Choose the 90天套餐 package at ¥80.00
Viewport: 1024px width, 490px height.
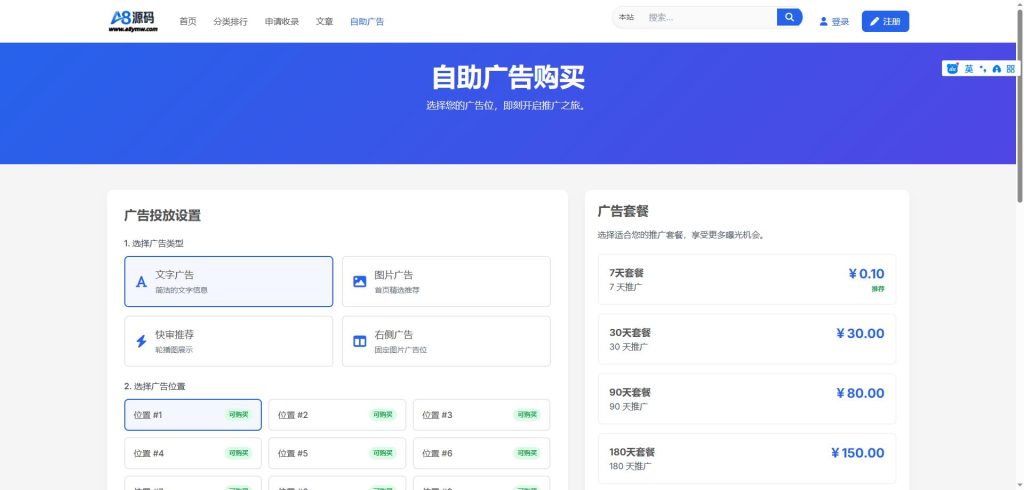(747, 399)
